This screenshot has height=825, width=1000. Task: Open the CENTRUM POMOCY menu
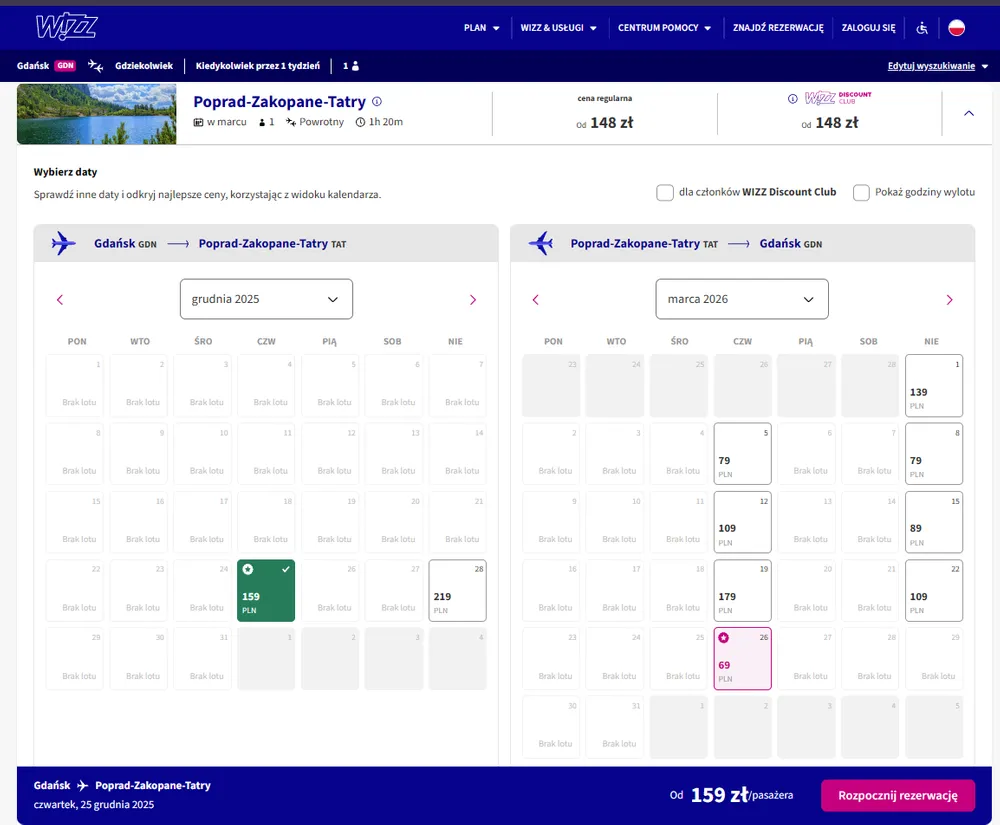click(664, 28)
